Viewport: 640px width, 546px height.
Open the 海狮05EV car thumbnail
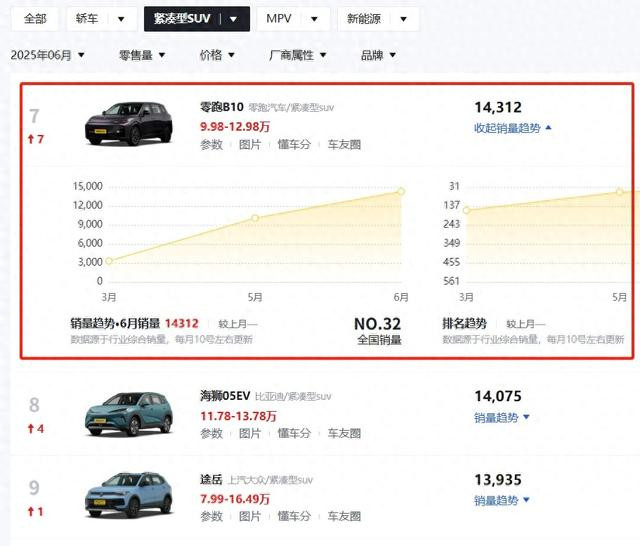(x=129, y=414)
